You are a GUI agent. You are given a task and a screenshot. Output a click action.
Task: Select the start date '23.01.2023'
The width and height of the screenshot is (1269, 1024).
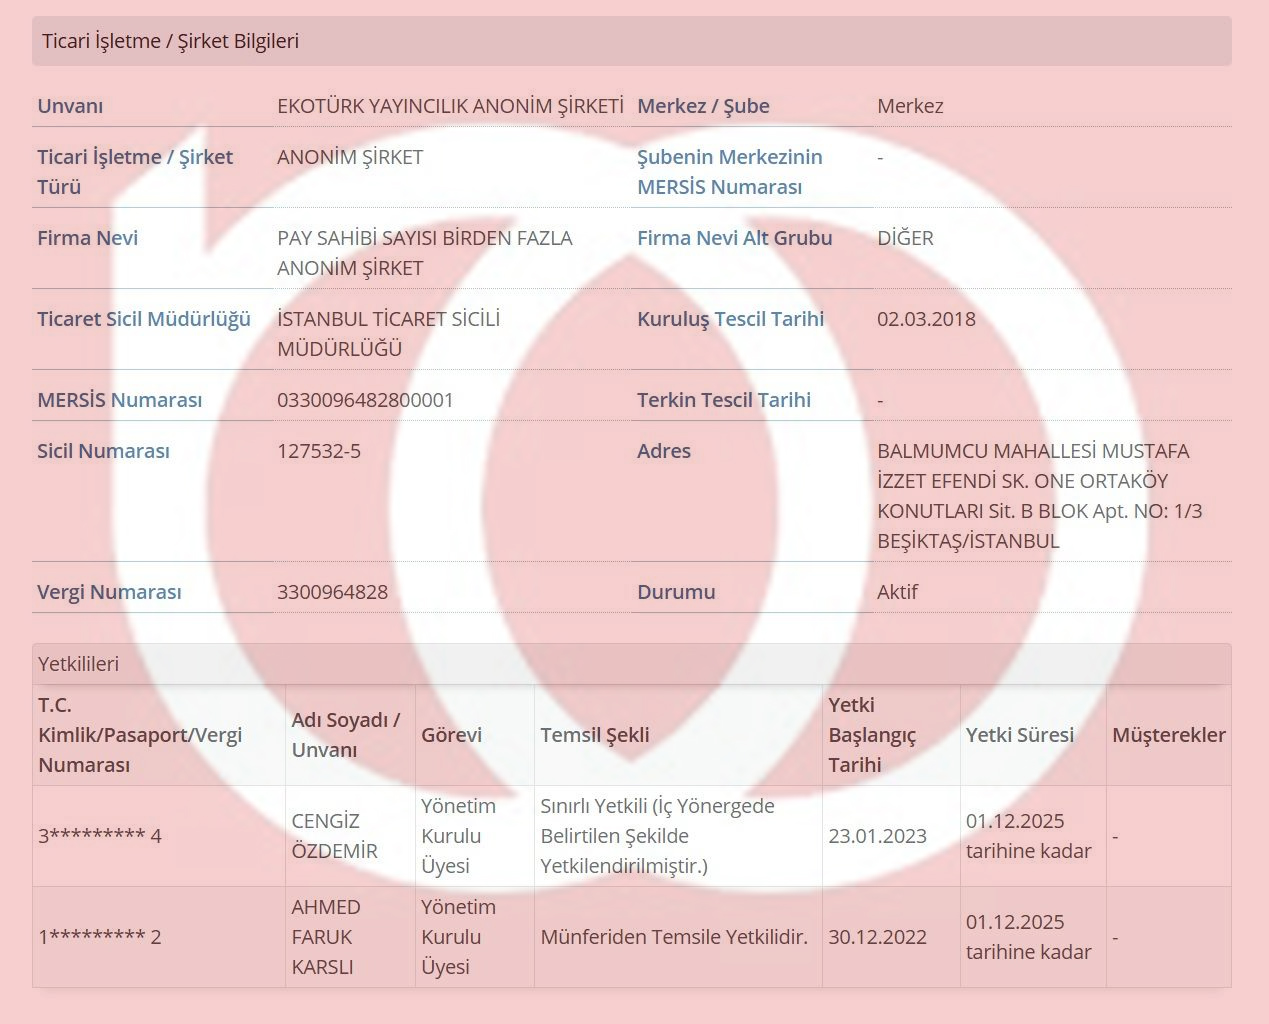pos(877,836)
